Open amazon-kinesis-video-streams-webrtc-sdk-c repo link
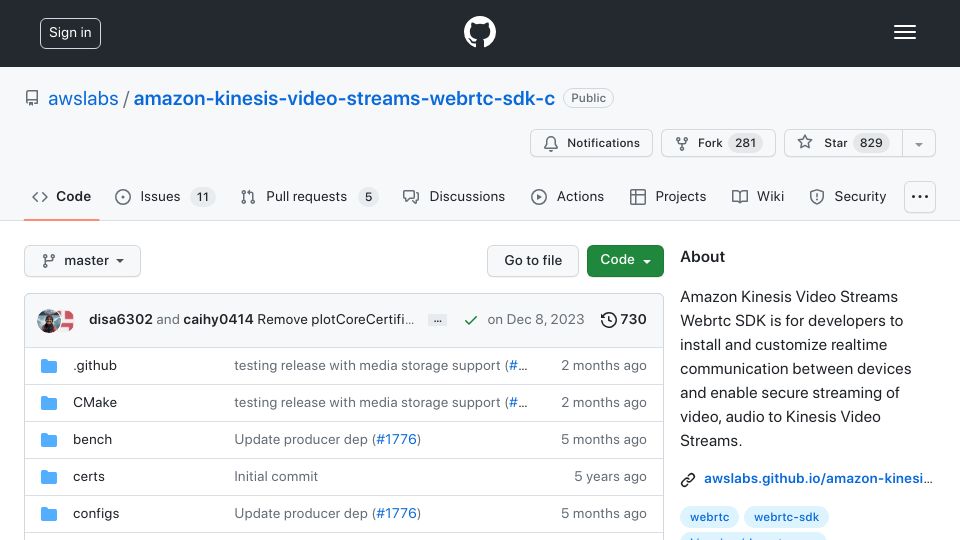 pos(344,98)
